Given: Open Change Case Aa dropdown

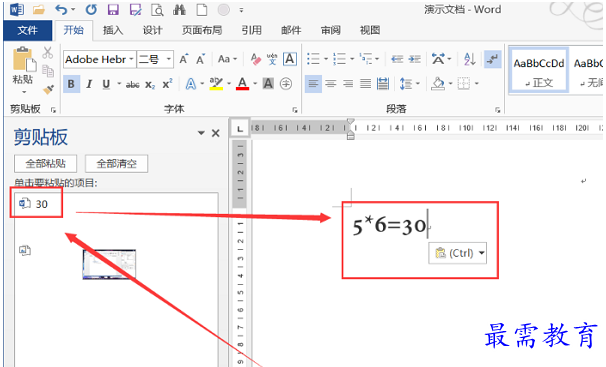Looking at the screenshot, I should point(227,59).
